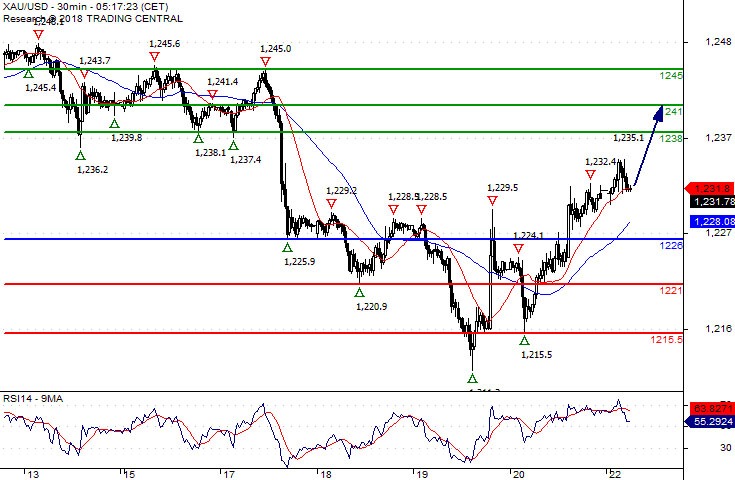Click the green triangle above the 1,215.5 low label

(x=524, y=341)
